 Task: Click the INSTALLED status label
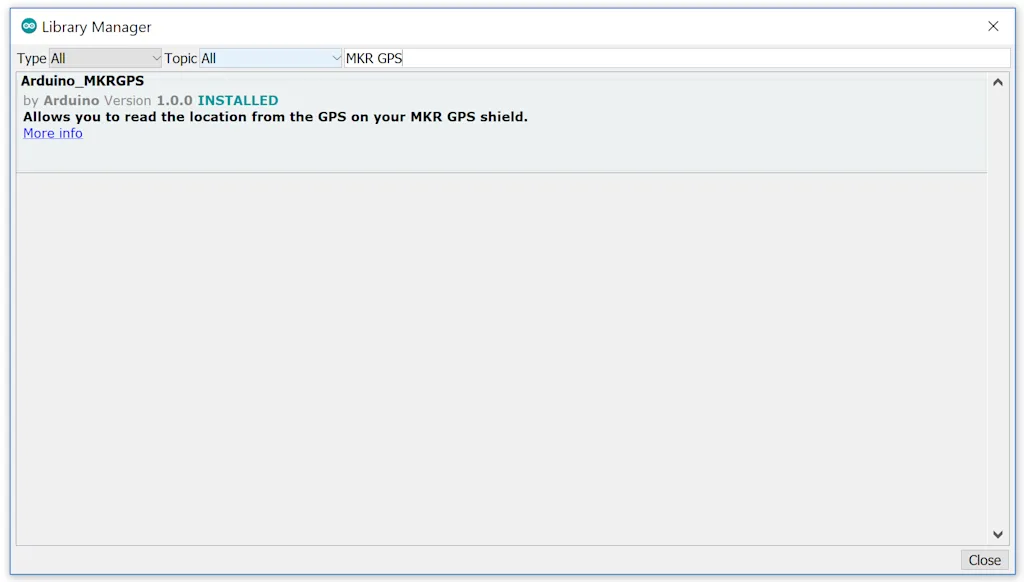(238, 101)
